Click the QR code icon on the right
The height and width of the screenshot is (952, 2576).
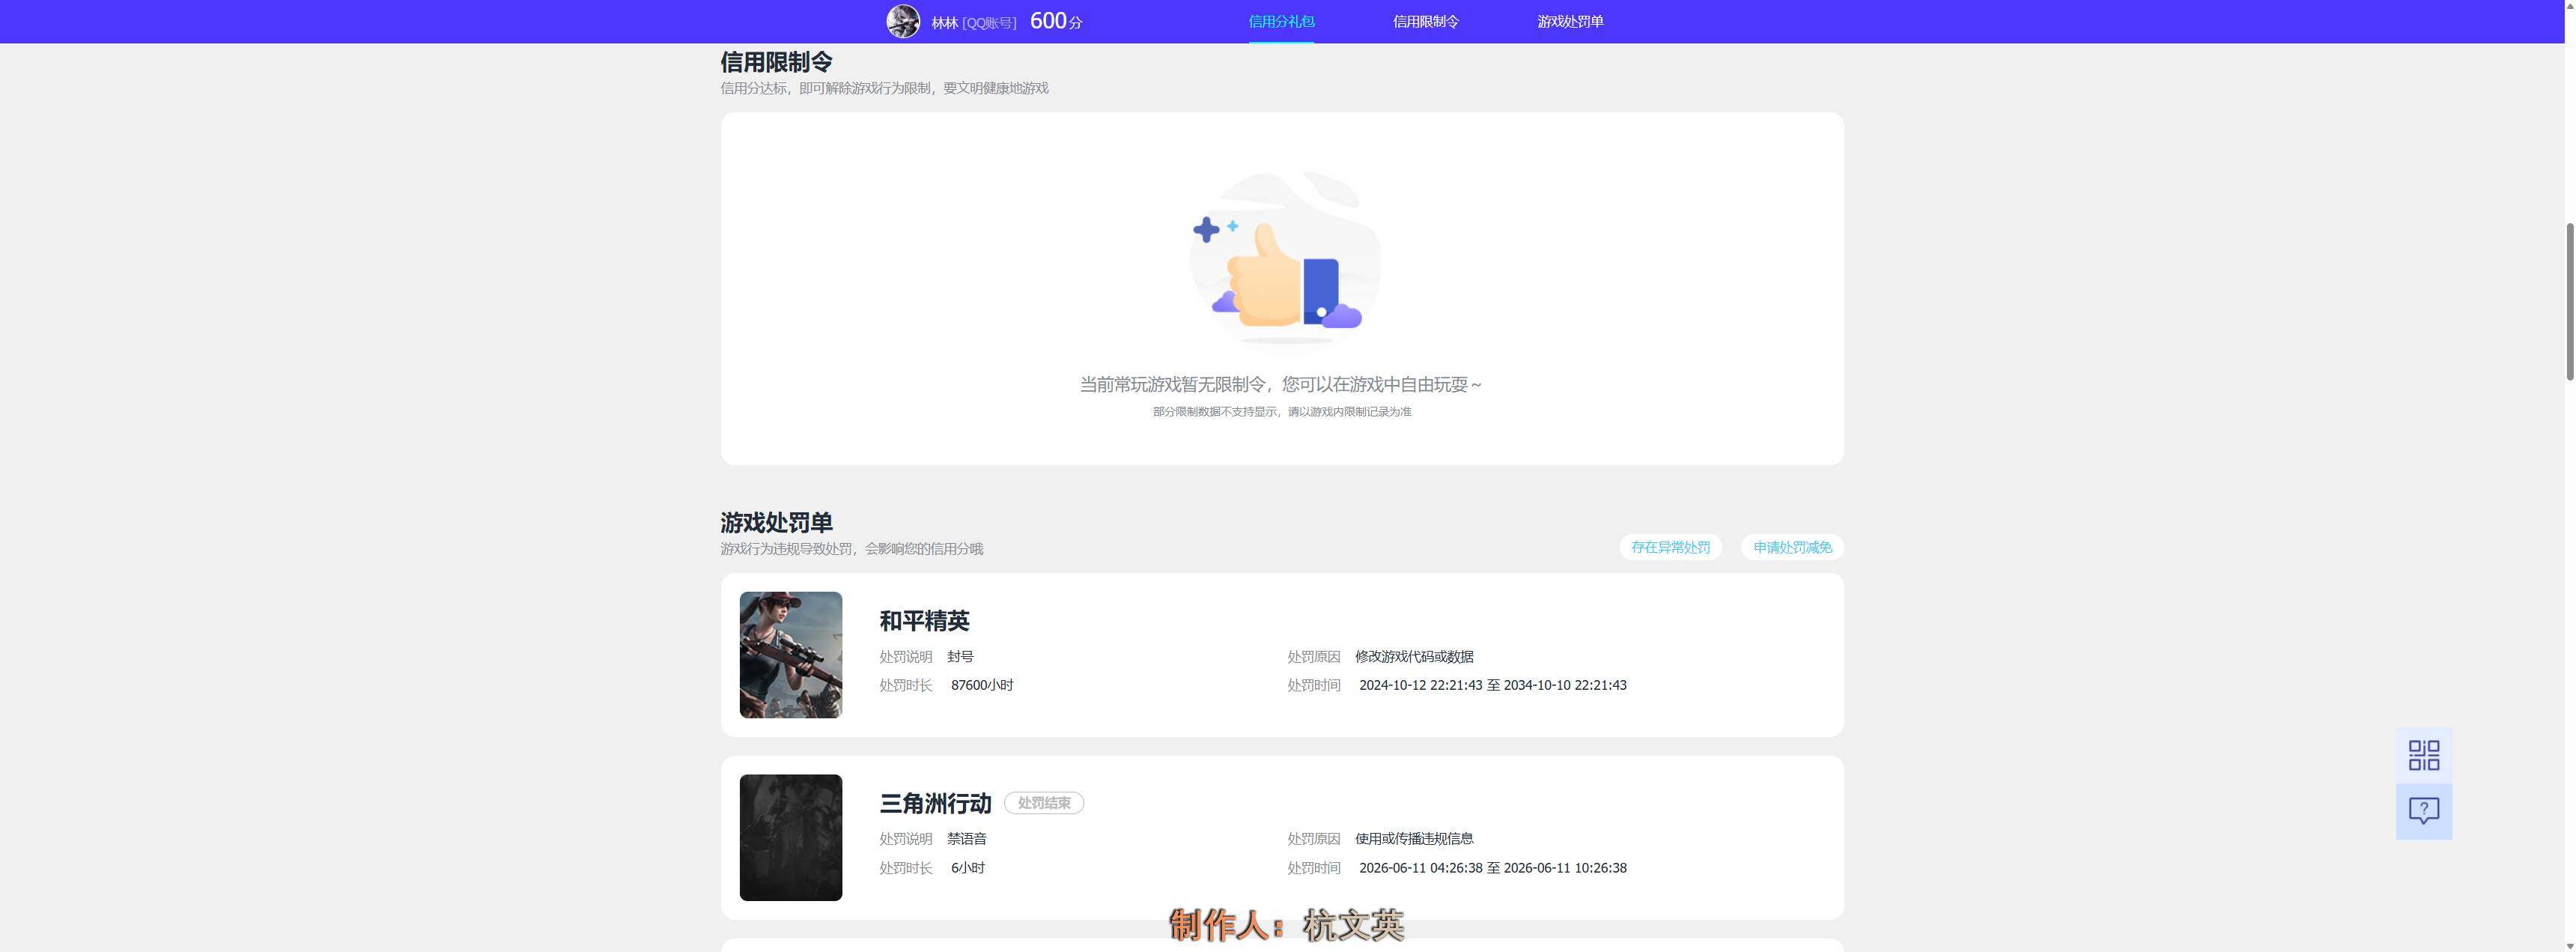pos(2424,755)
